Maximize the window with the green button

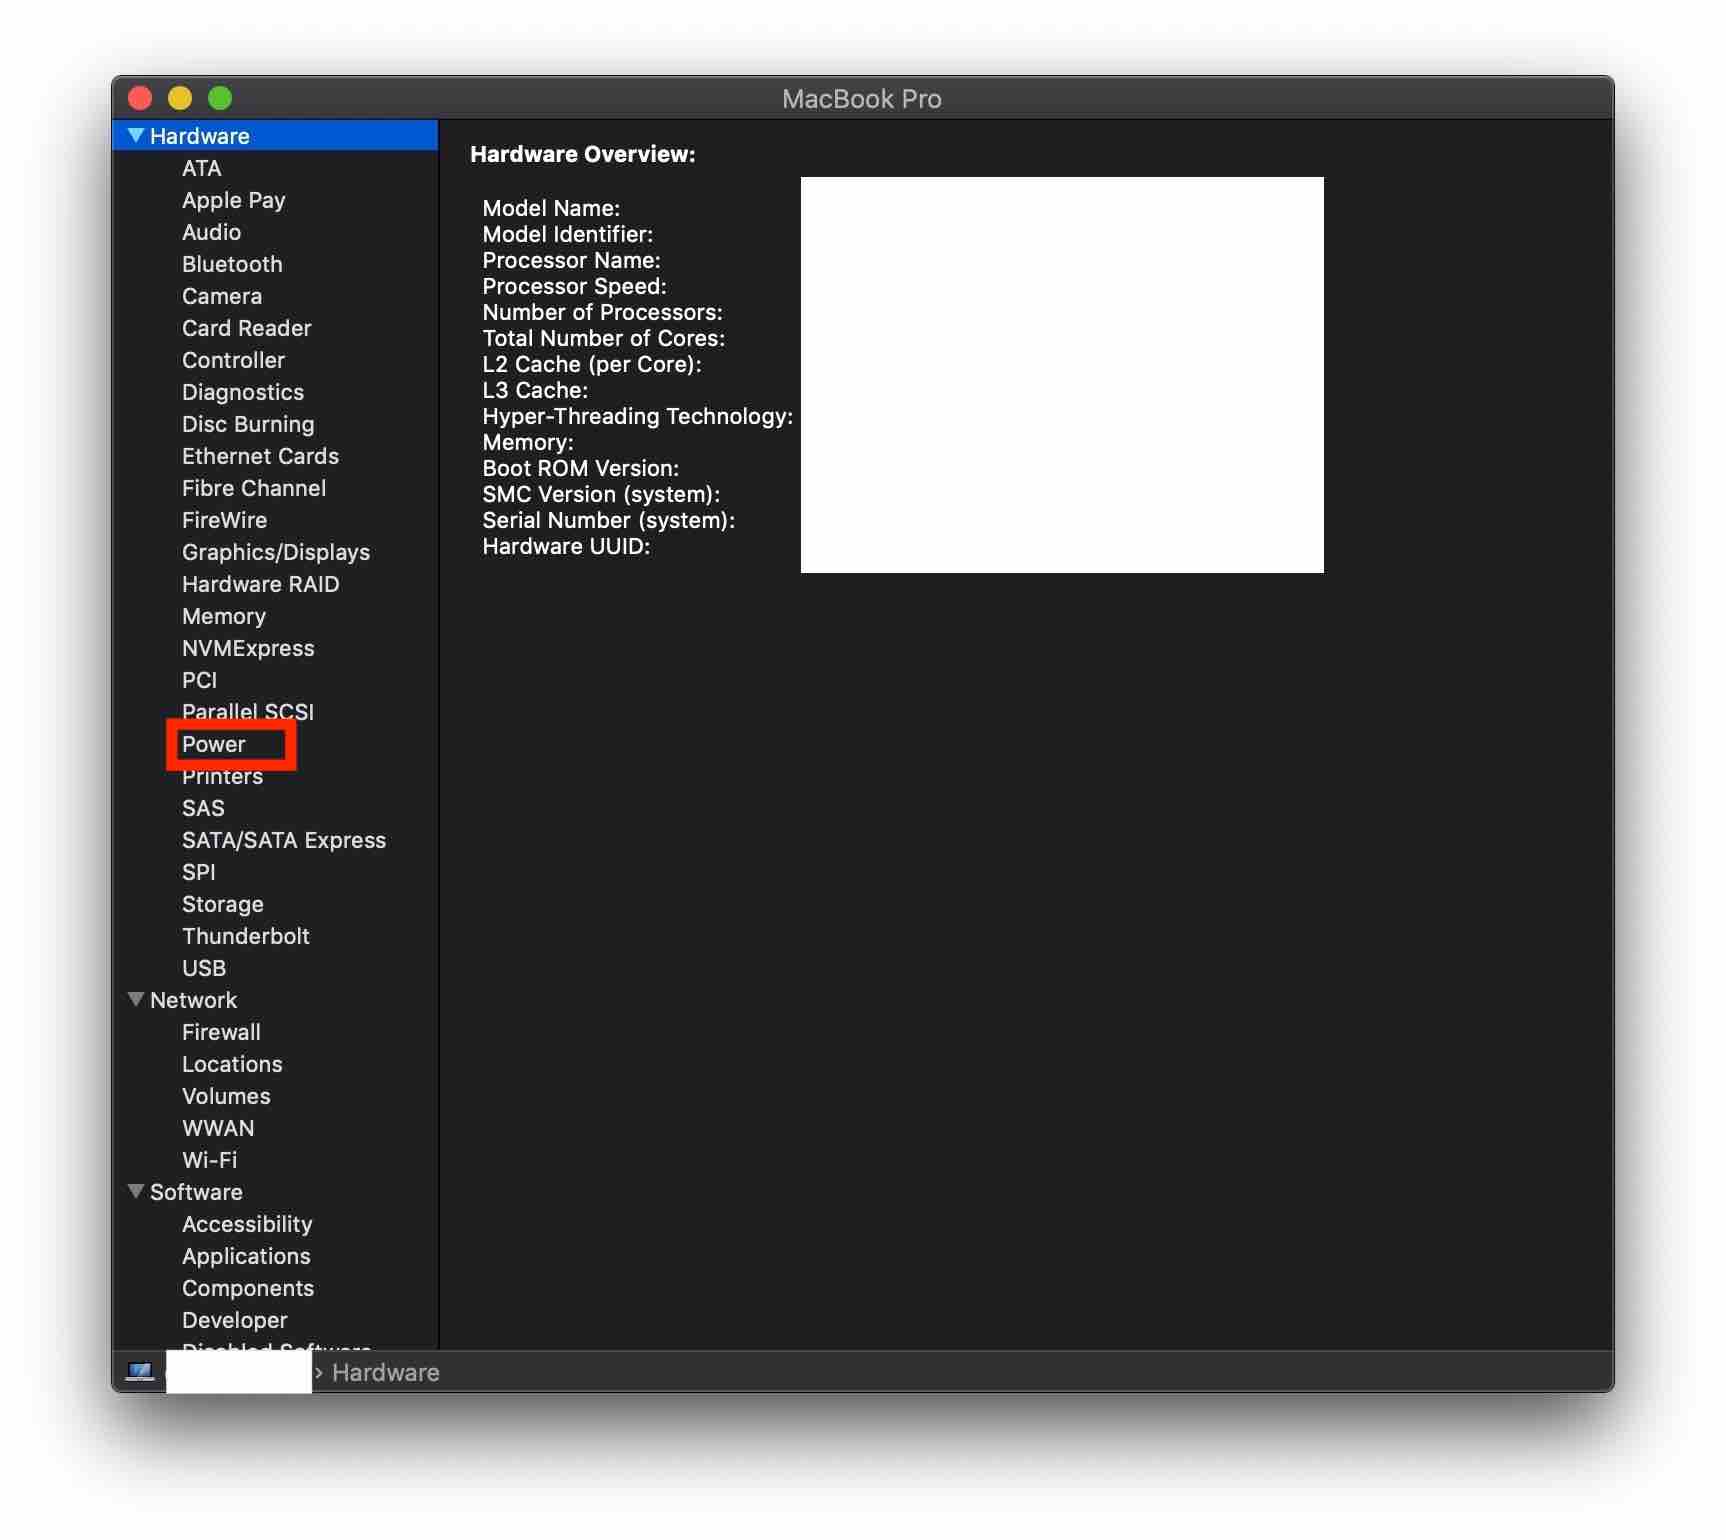(x=220, y=98)
